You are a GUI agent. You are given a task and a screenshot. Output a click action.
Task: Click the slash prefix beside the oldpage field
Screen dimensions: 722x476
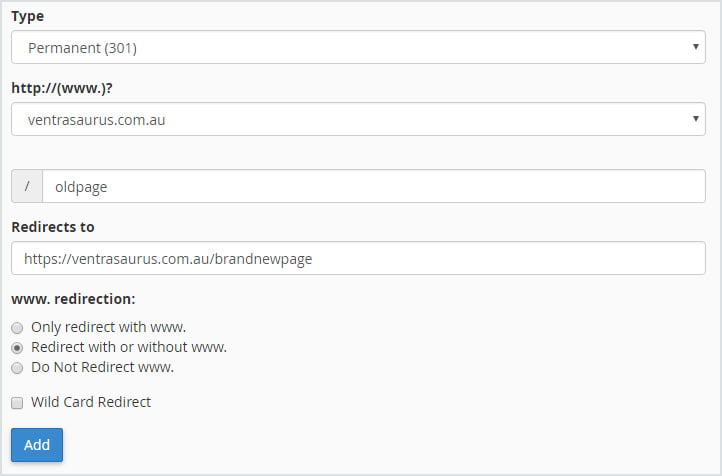[27, 186]
